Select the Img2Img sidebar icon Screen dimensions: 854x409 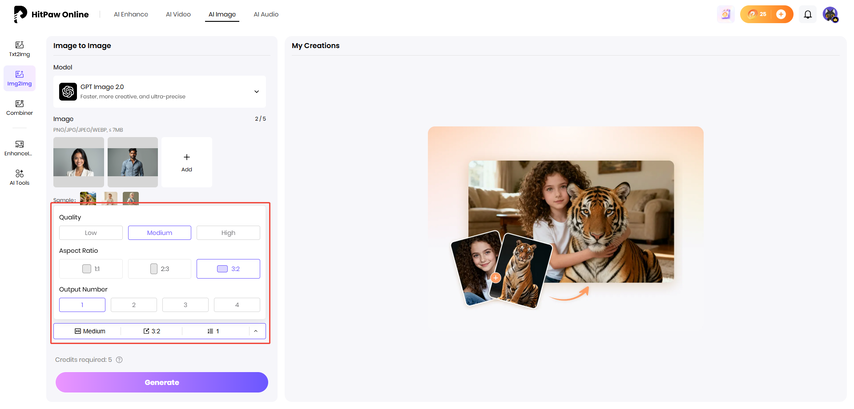(19, 78)
